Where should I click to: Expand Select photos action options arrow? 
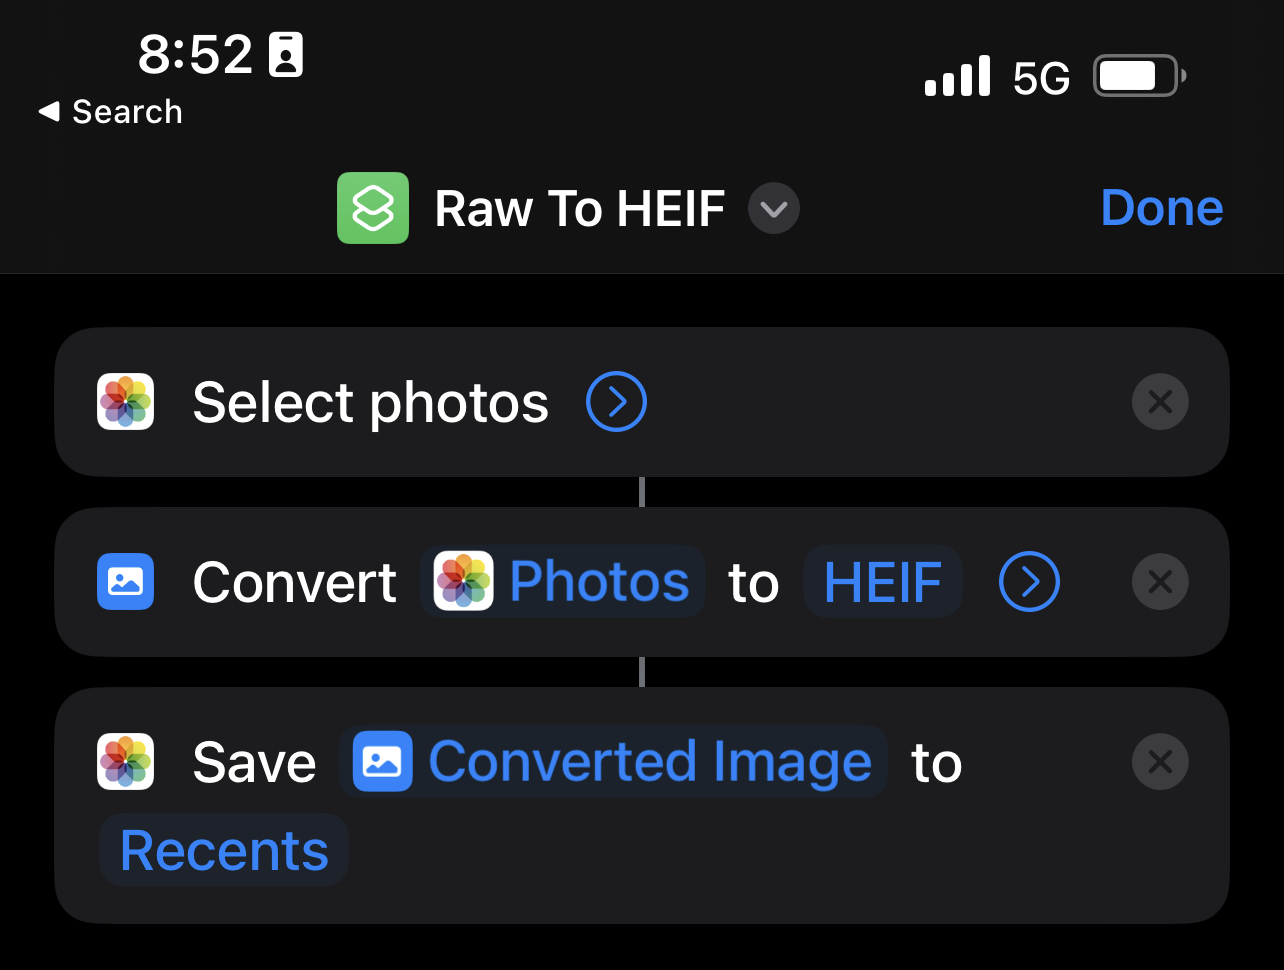point(616,402)
